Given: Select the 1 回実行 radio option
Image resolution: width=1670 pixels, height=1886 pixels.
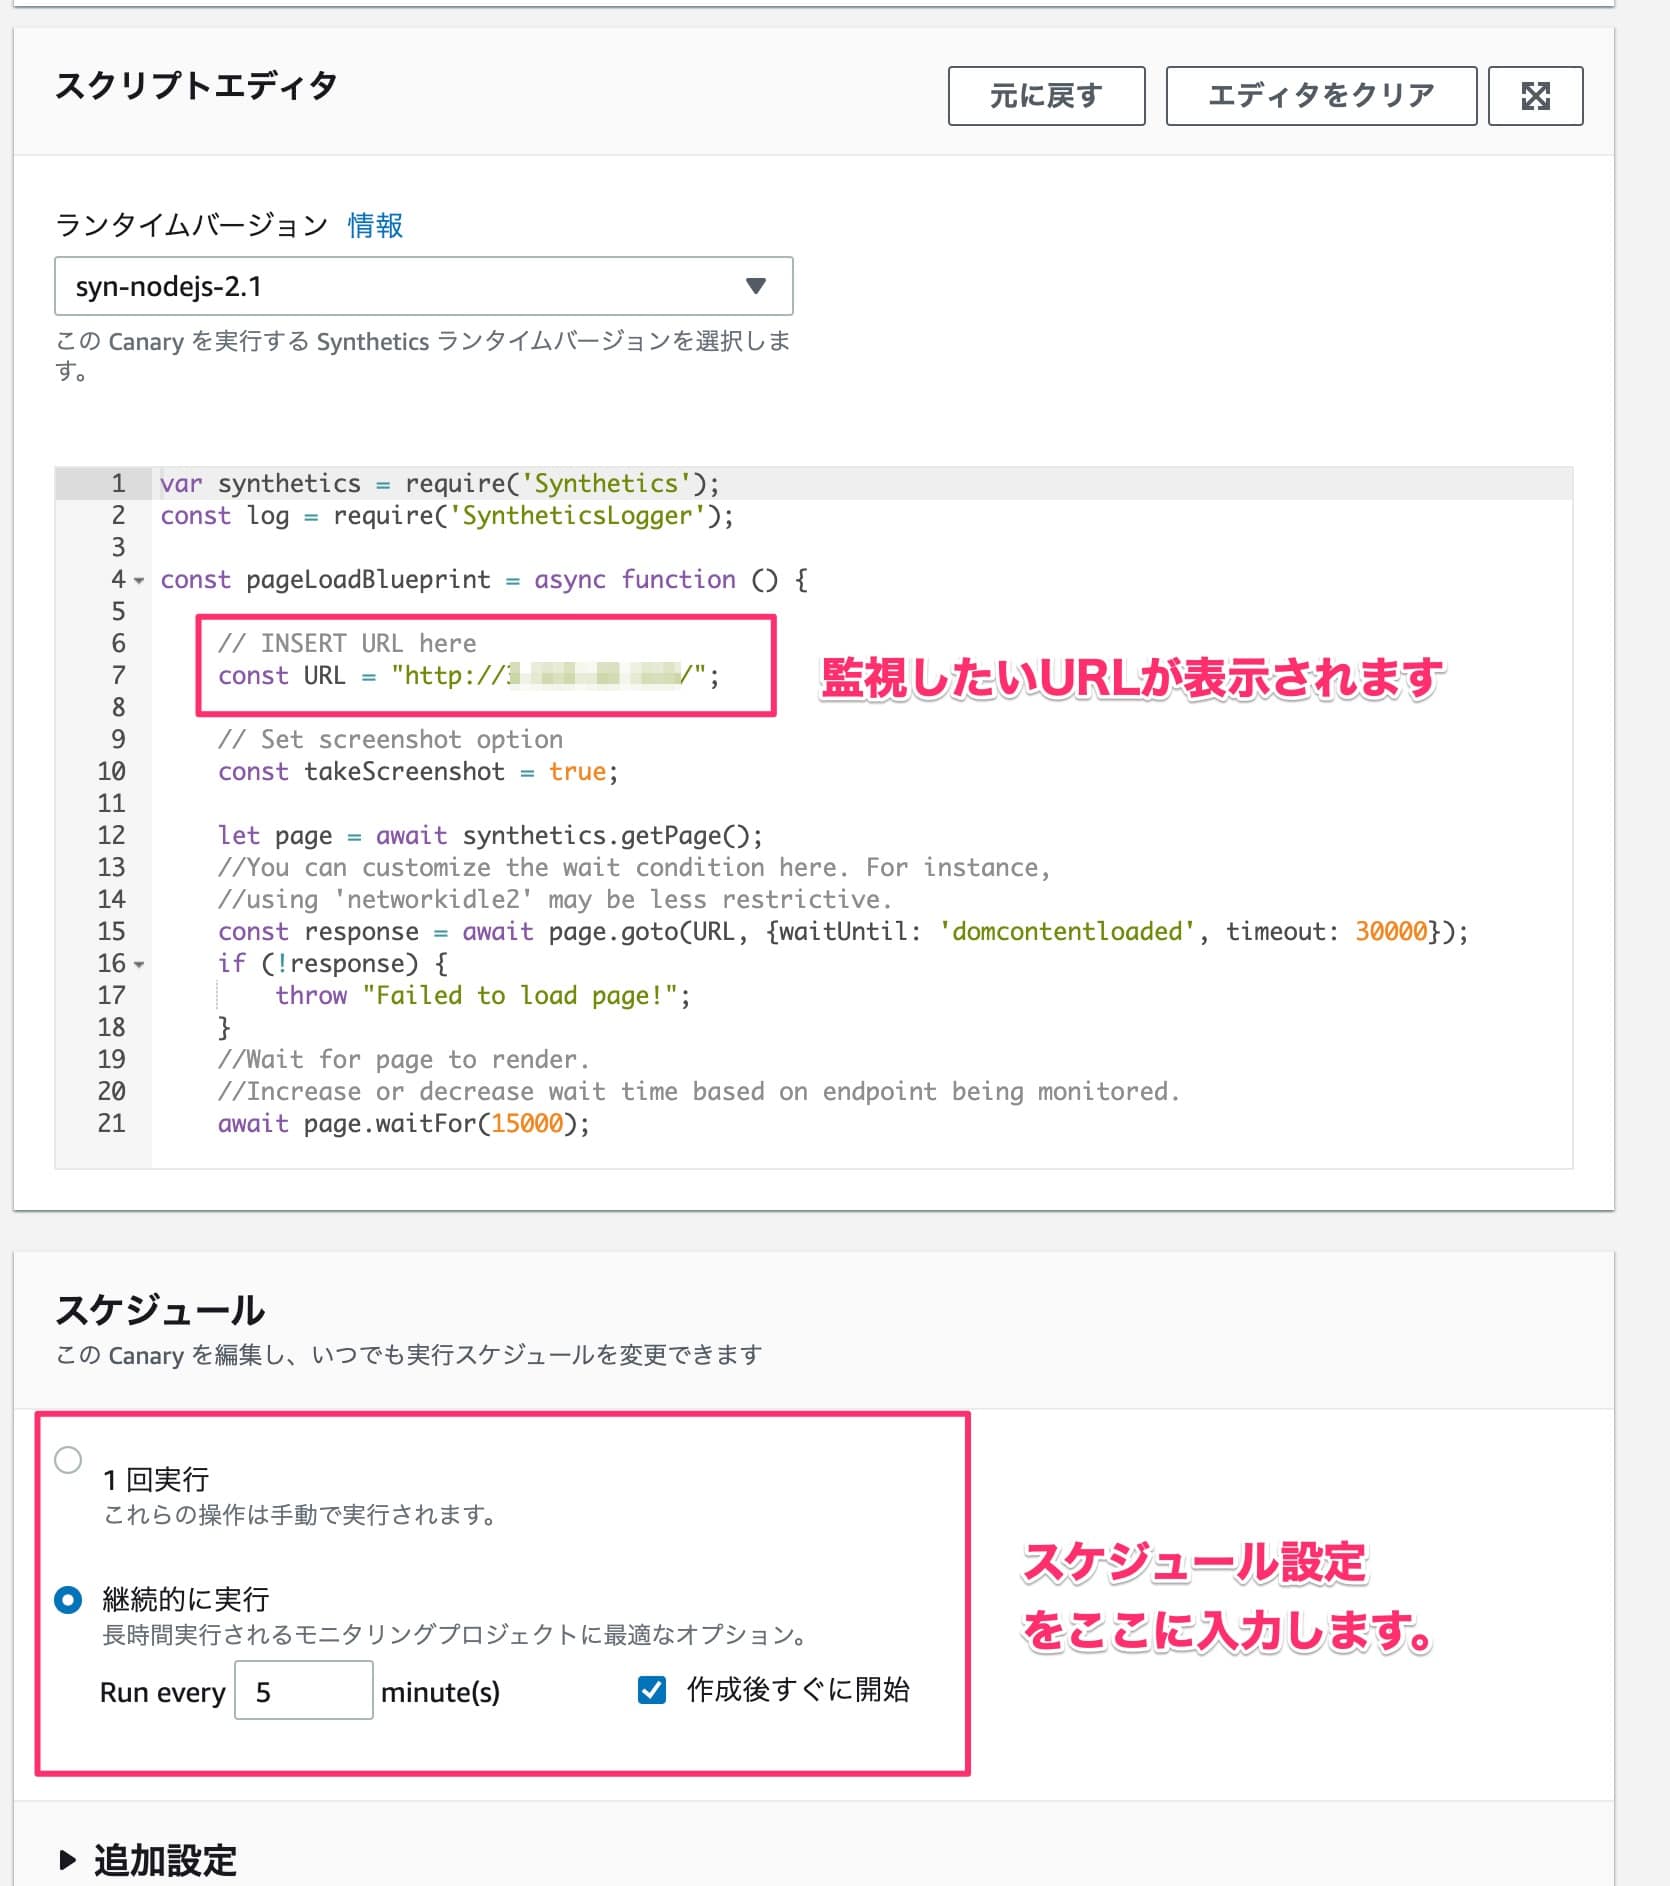Looking at the screenshot, I should (68, 1460).
